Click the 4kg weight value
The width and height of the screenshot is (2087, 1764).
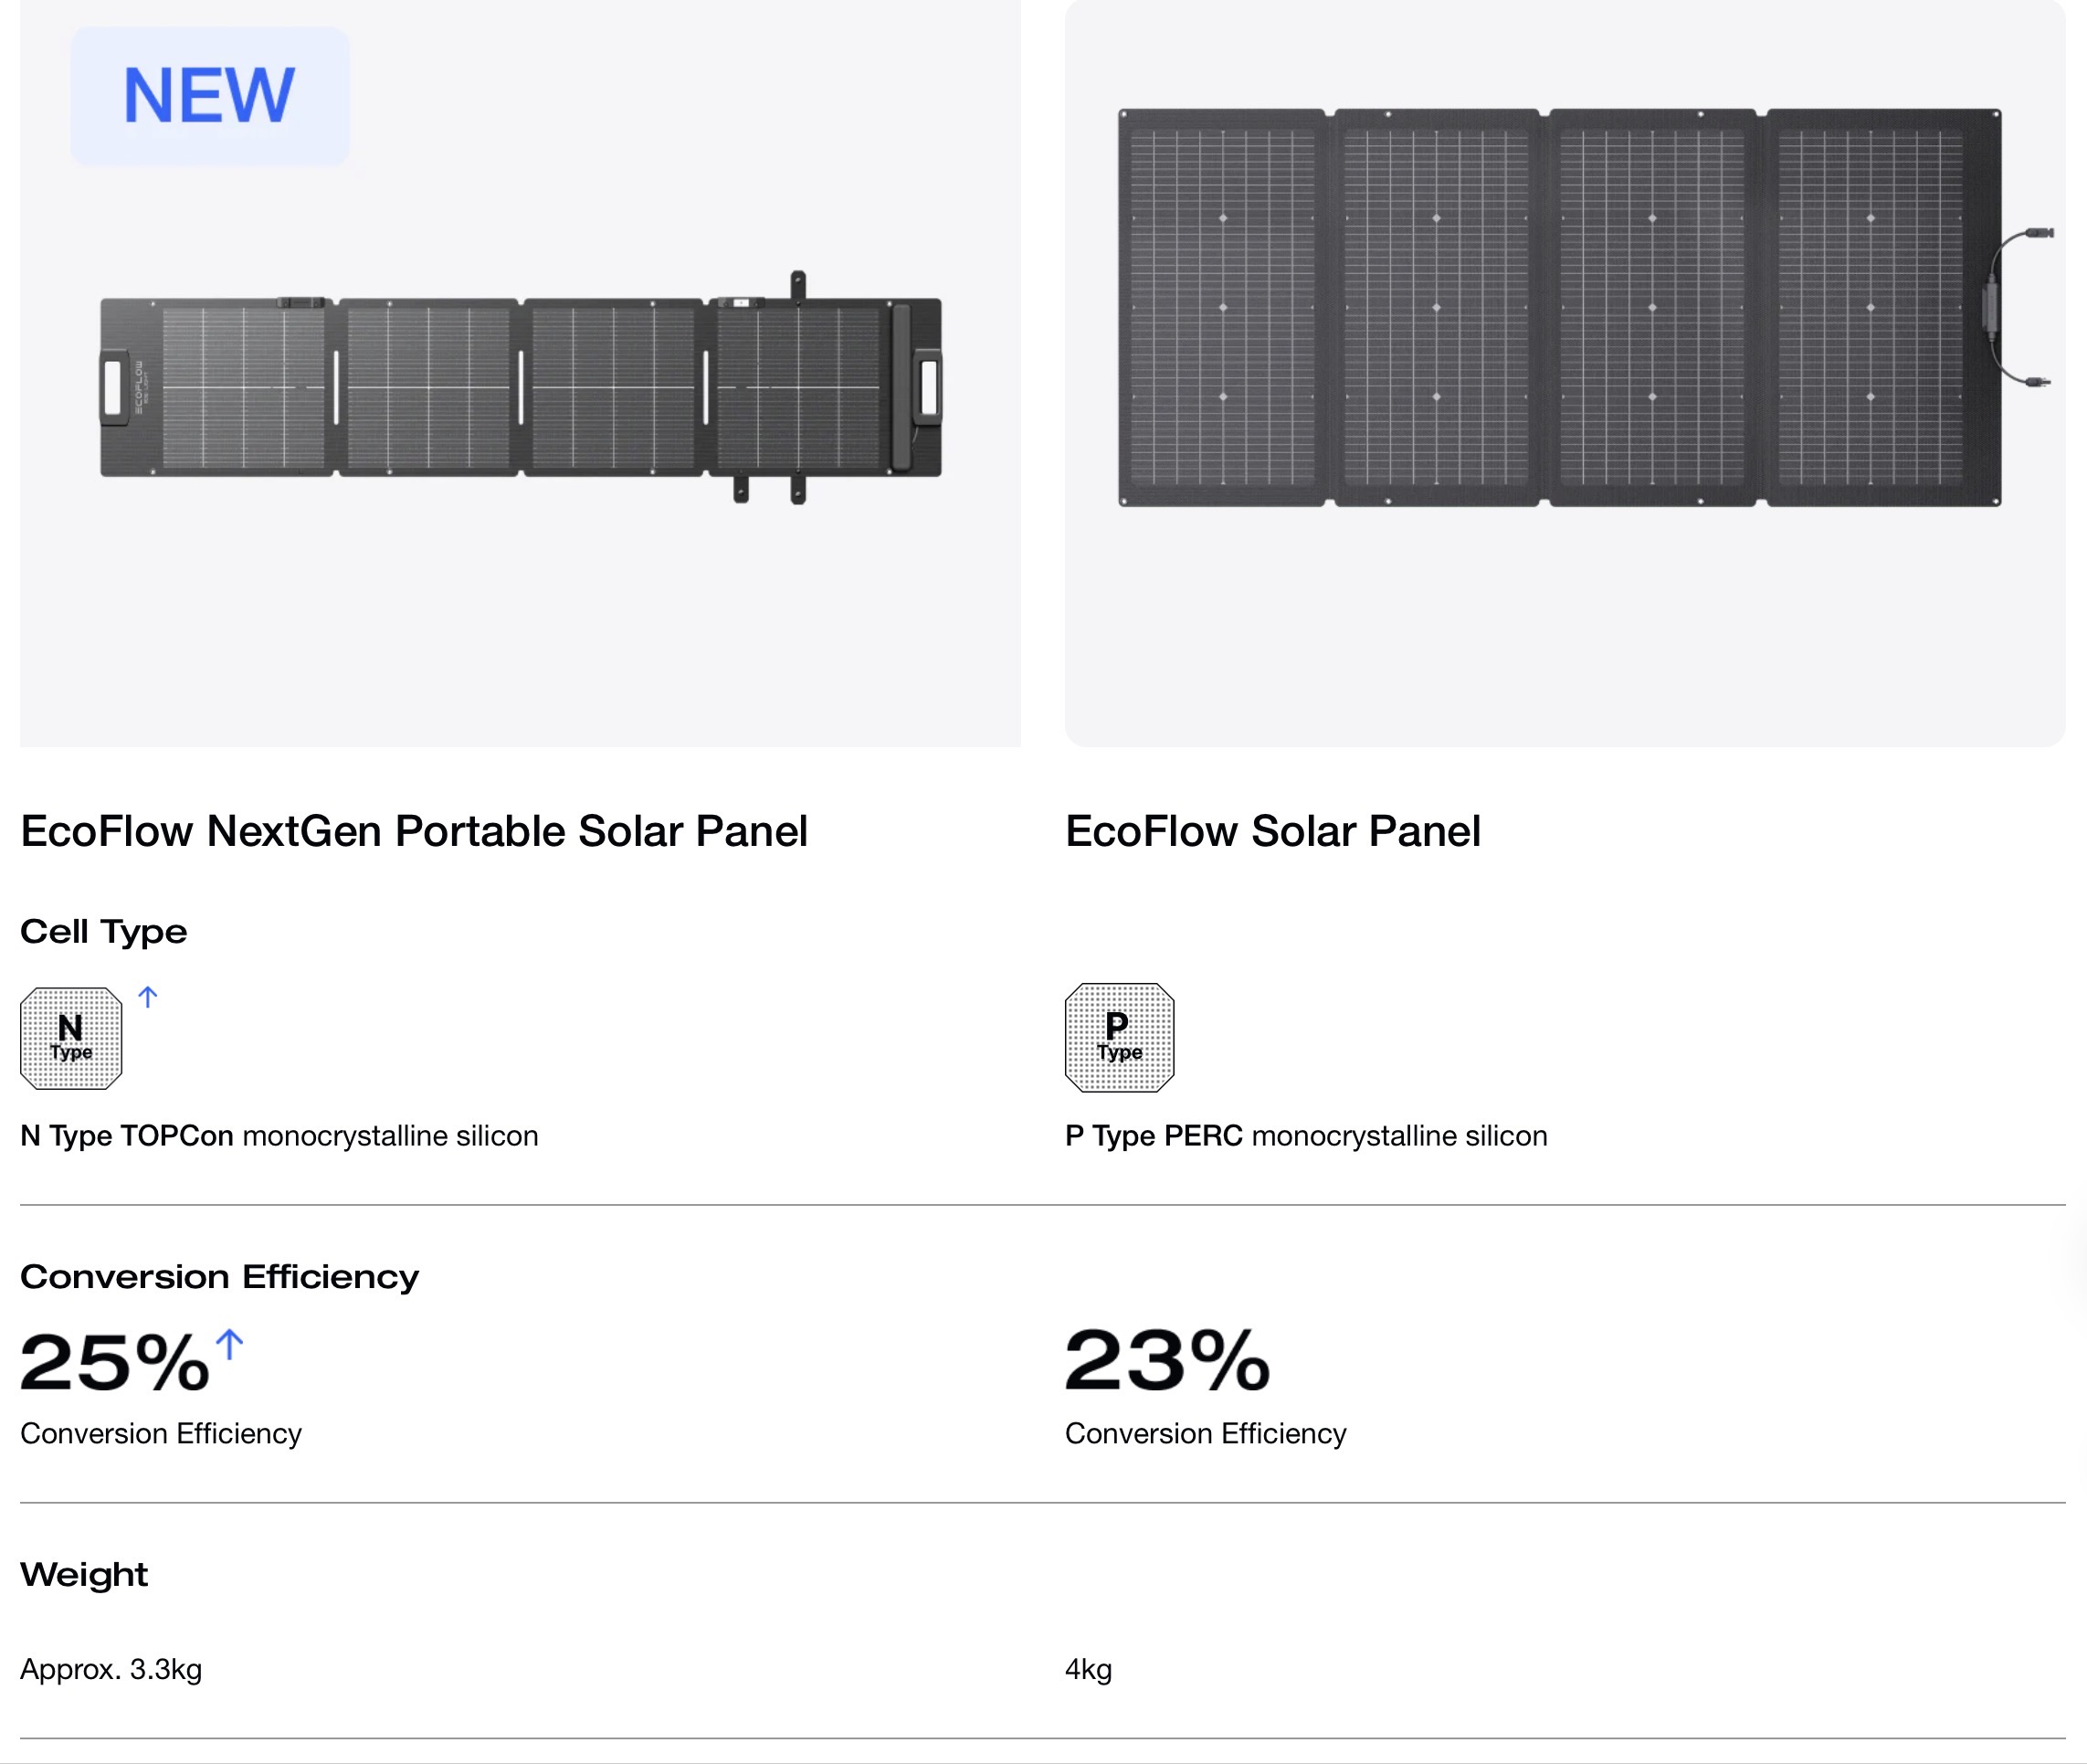click(1088, 1669)
